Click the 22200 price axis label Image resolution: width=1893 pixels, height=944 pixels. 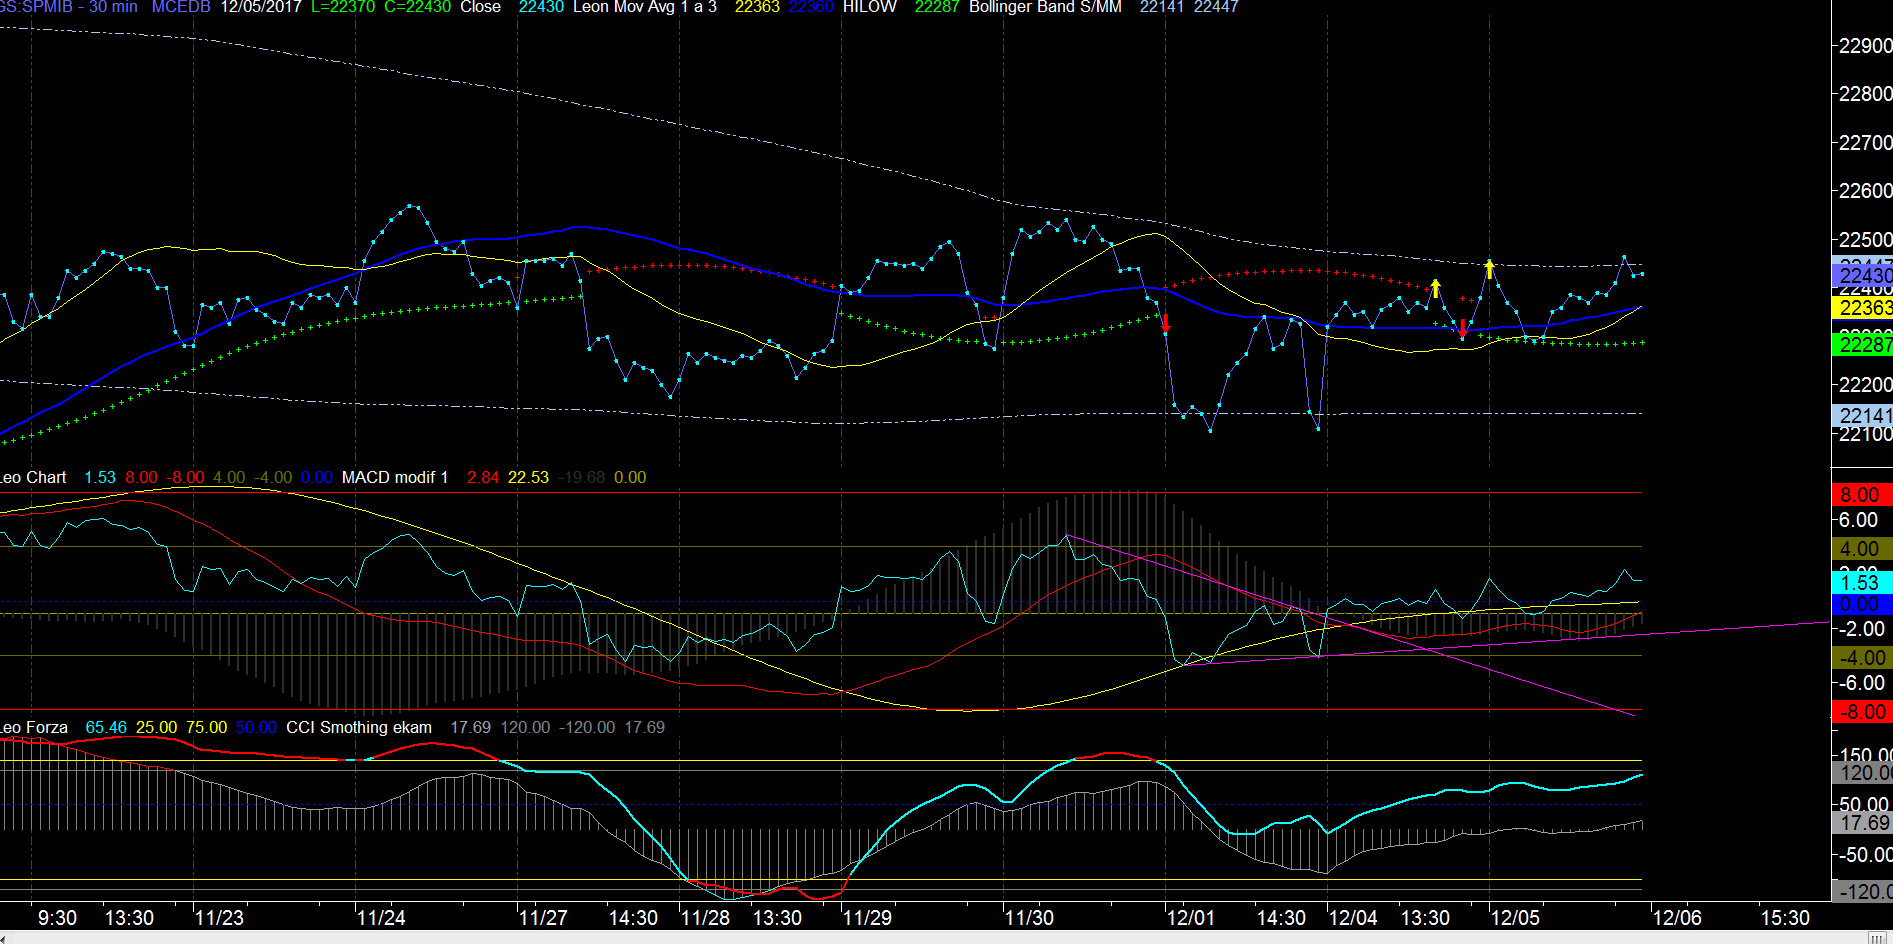[1865, 385]
